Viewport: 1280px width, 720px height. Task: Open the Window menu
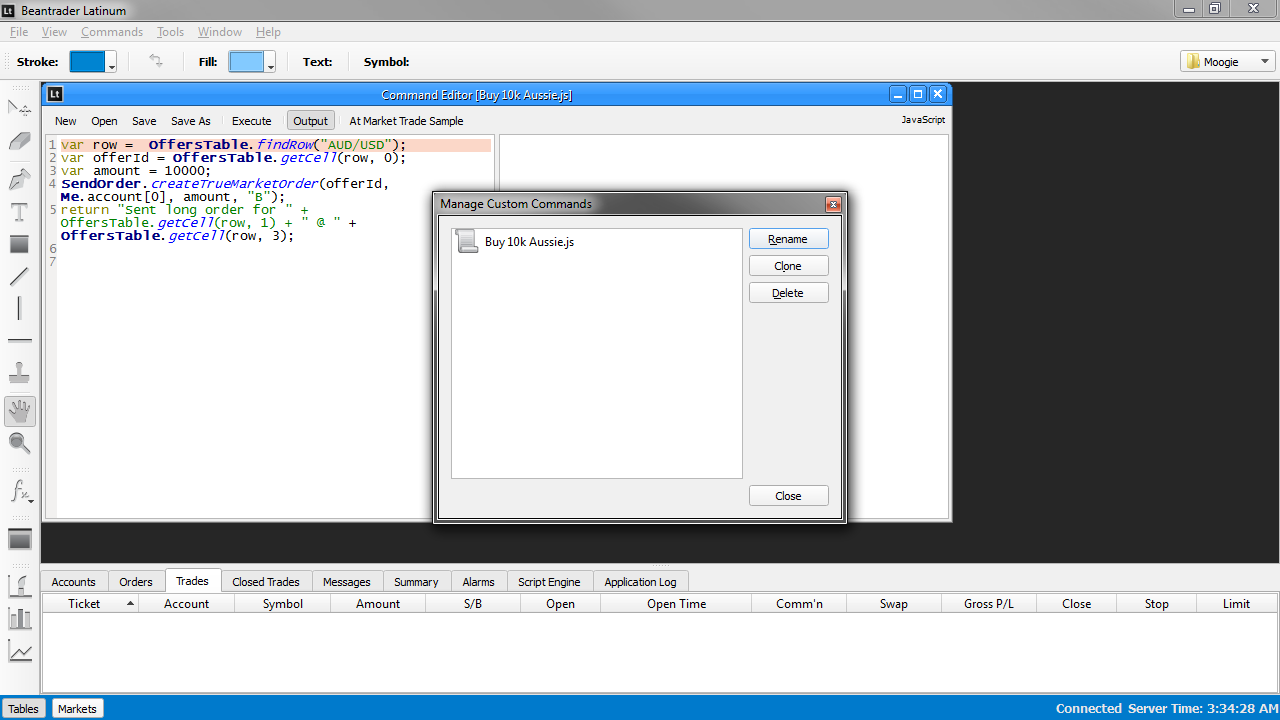pos(220,32)
